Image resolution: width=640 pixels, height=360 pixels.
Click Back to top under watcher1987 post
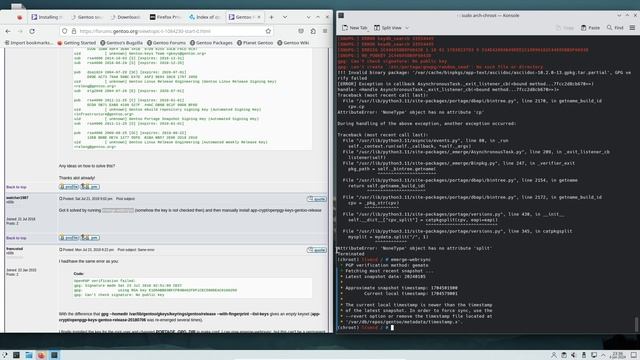16,238
